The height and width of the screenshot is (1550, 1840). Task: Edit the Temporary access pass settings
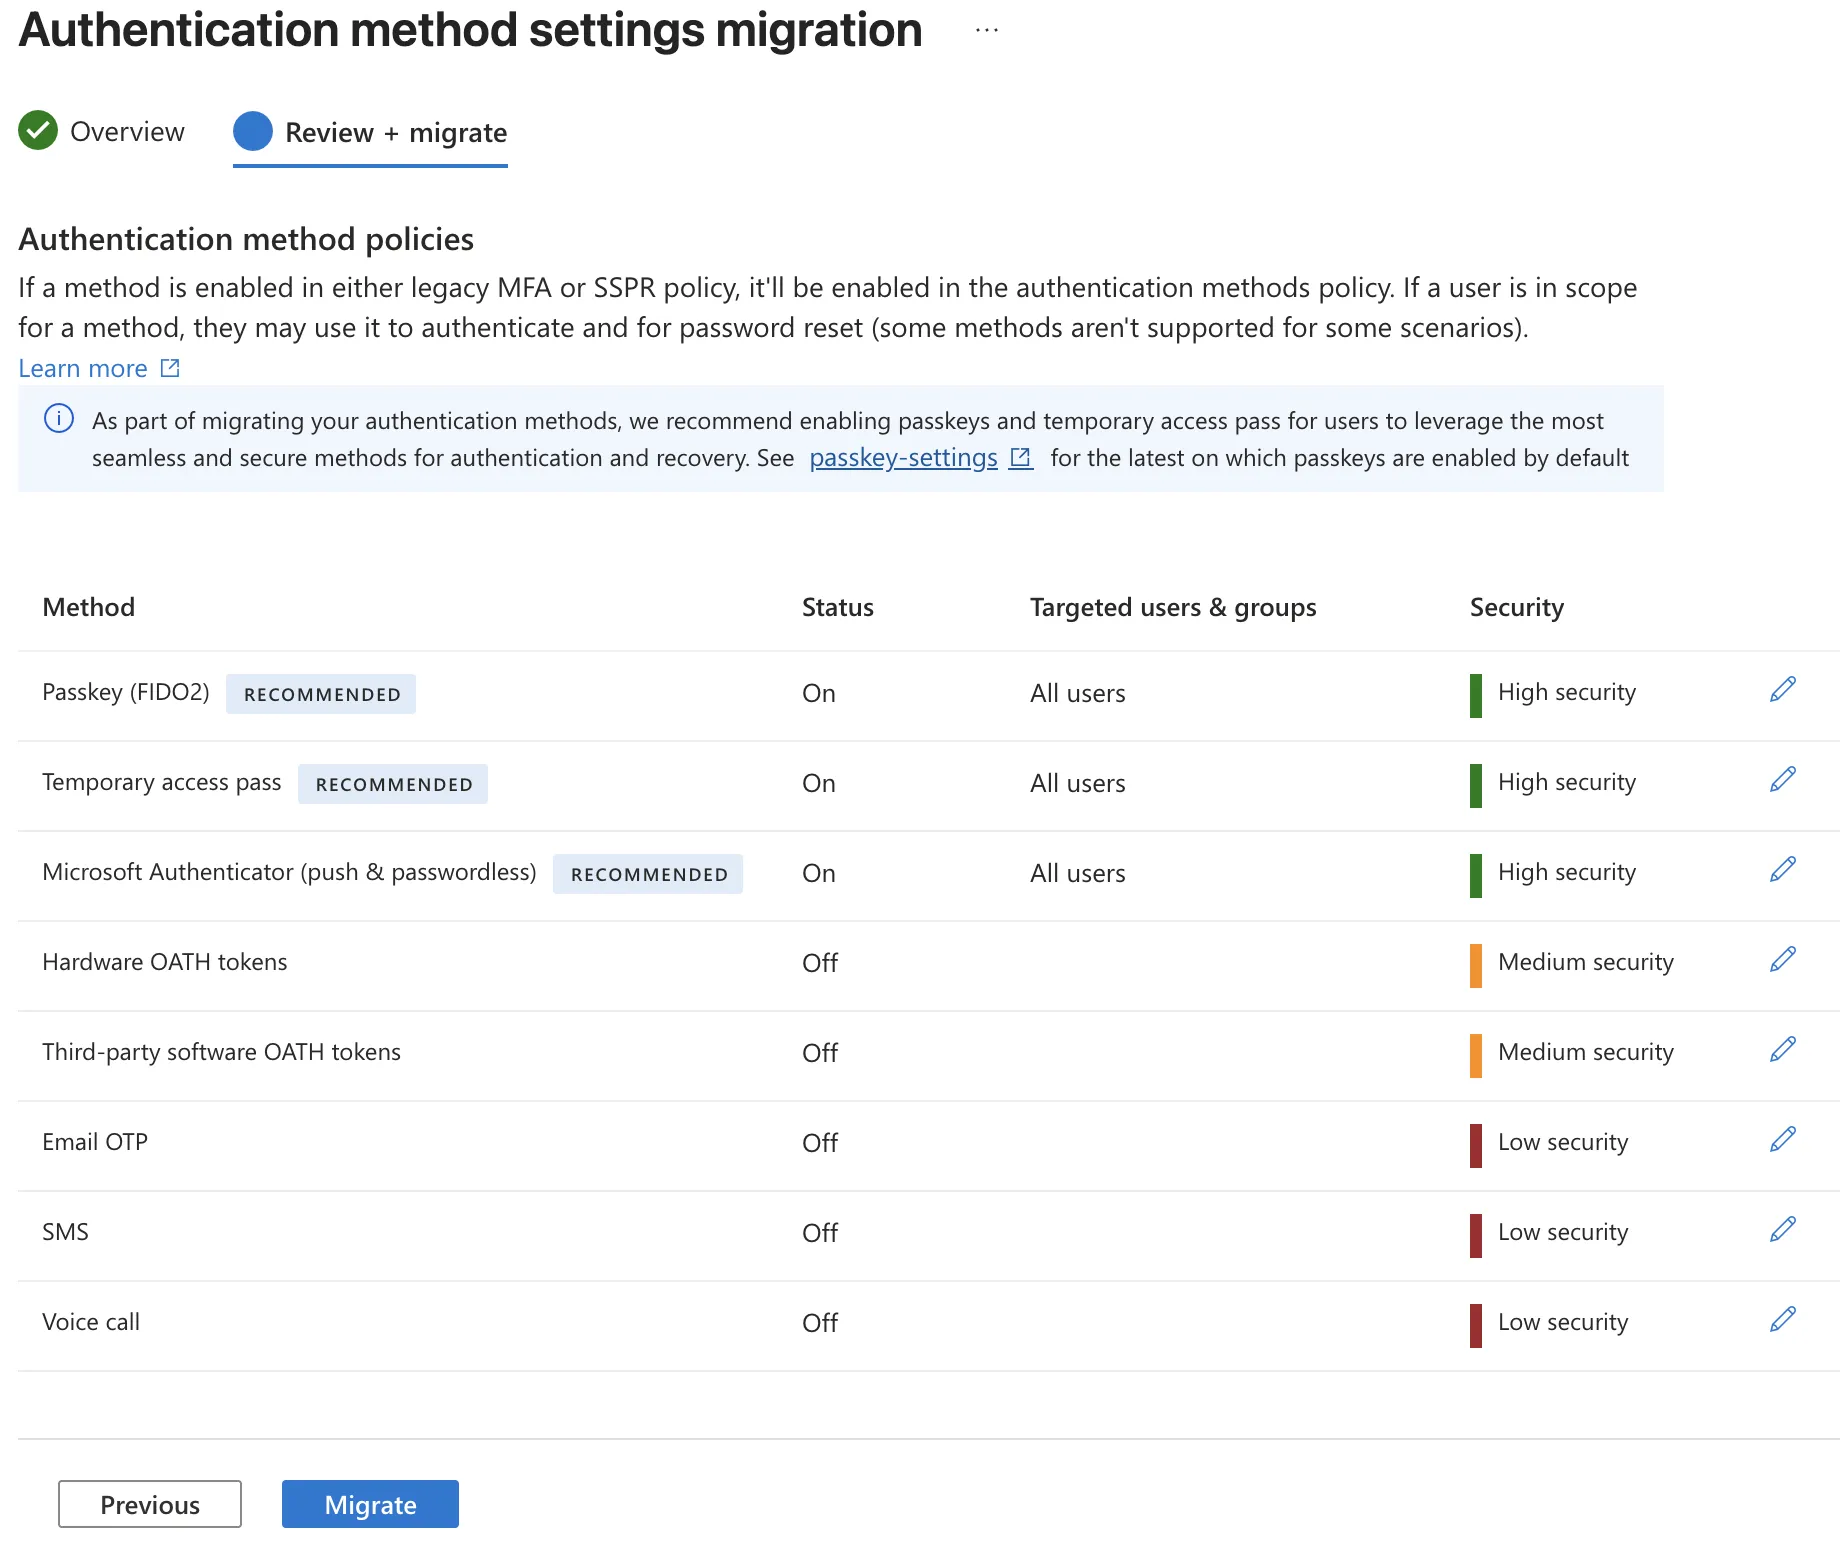[1782, 780]
